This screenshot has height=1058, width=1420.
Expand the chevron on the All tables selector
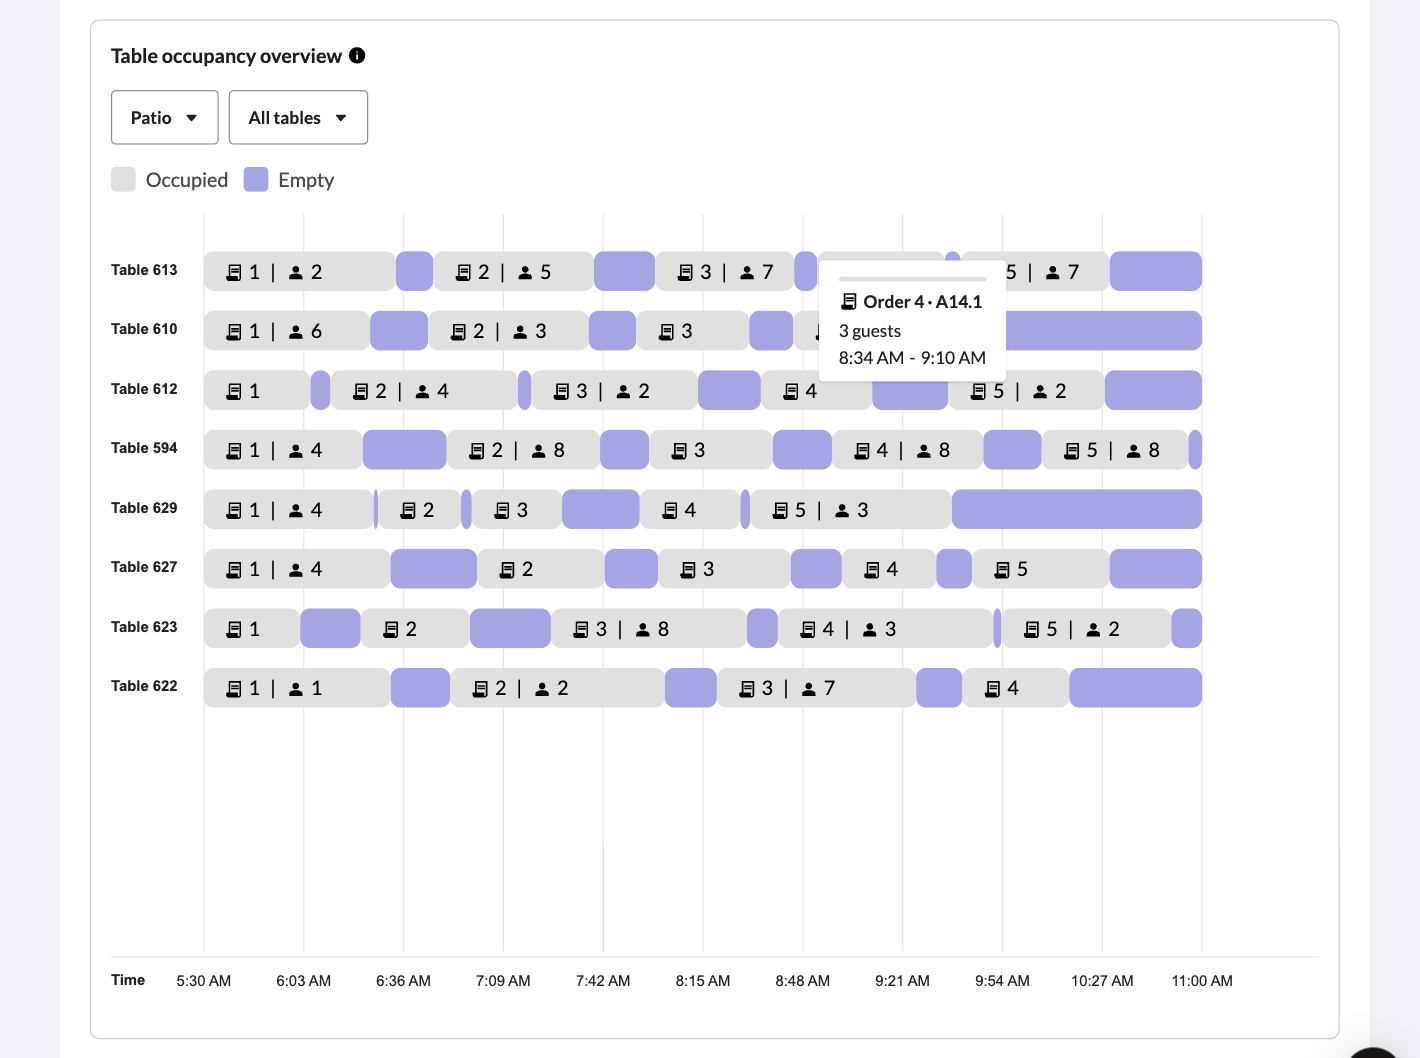coord(340,117)
